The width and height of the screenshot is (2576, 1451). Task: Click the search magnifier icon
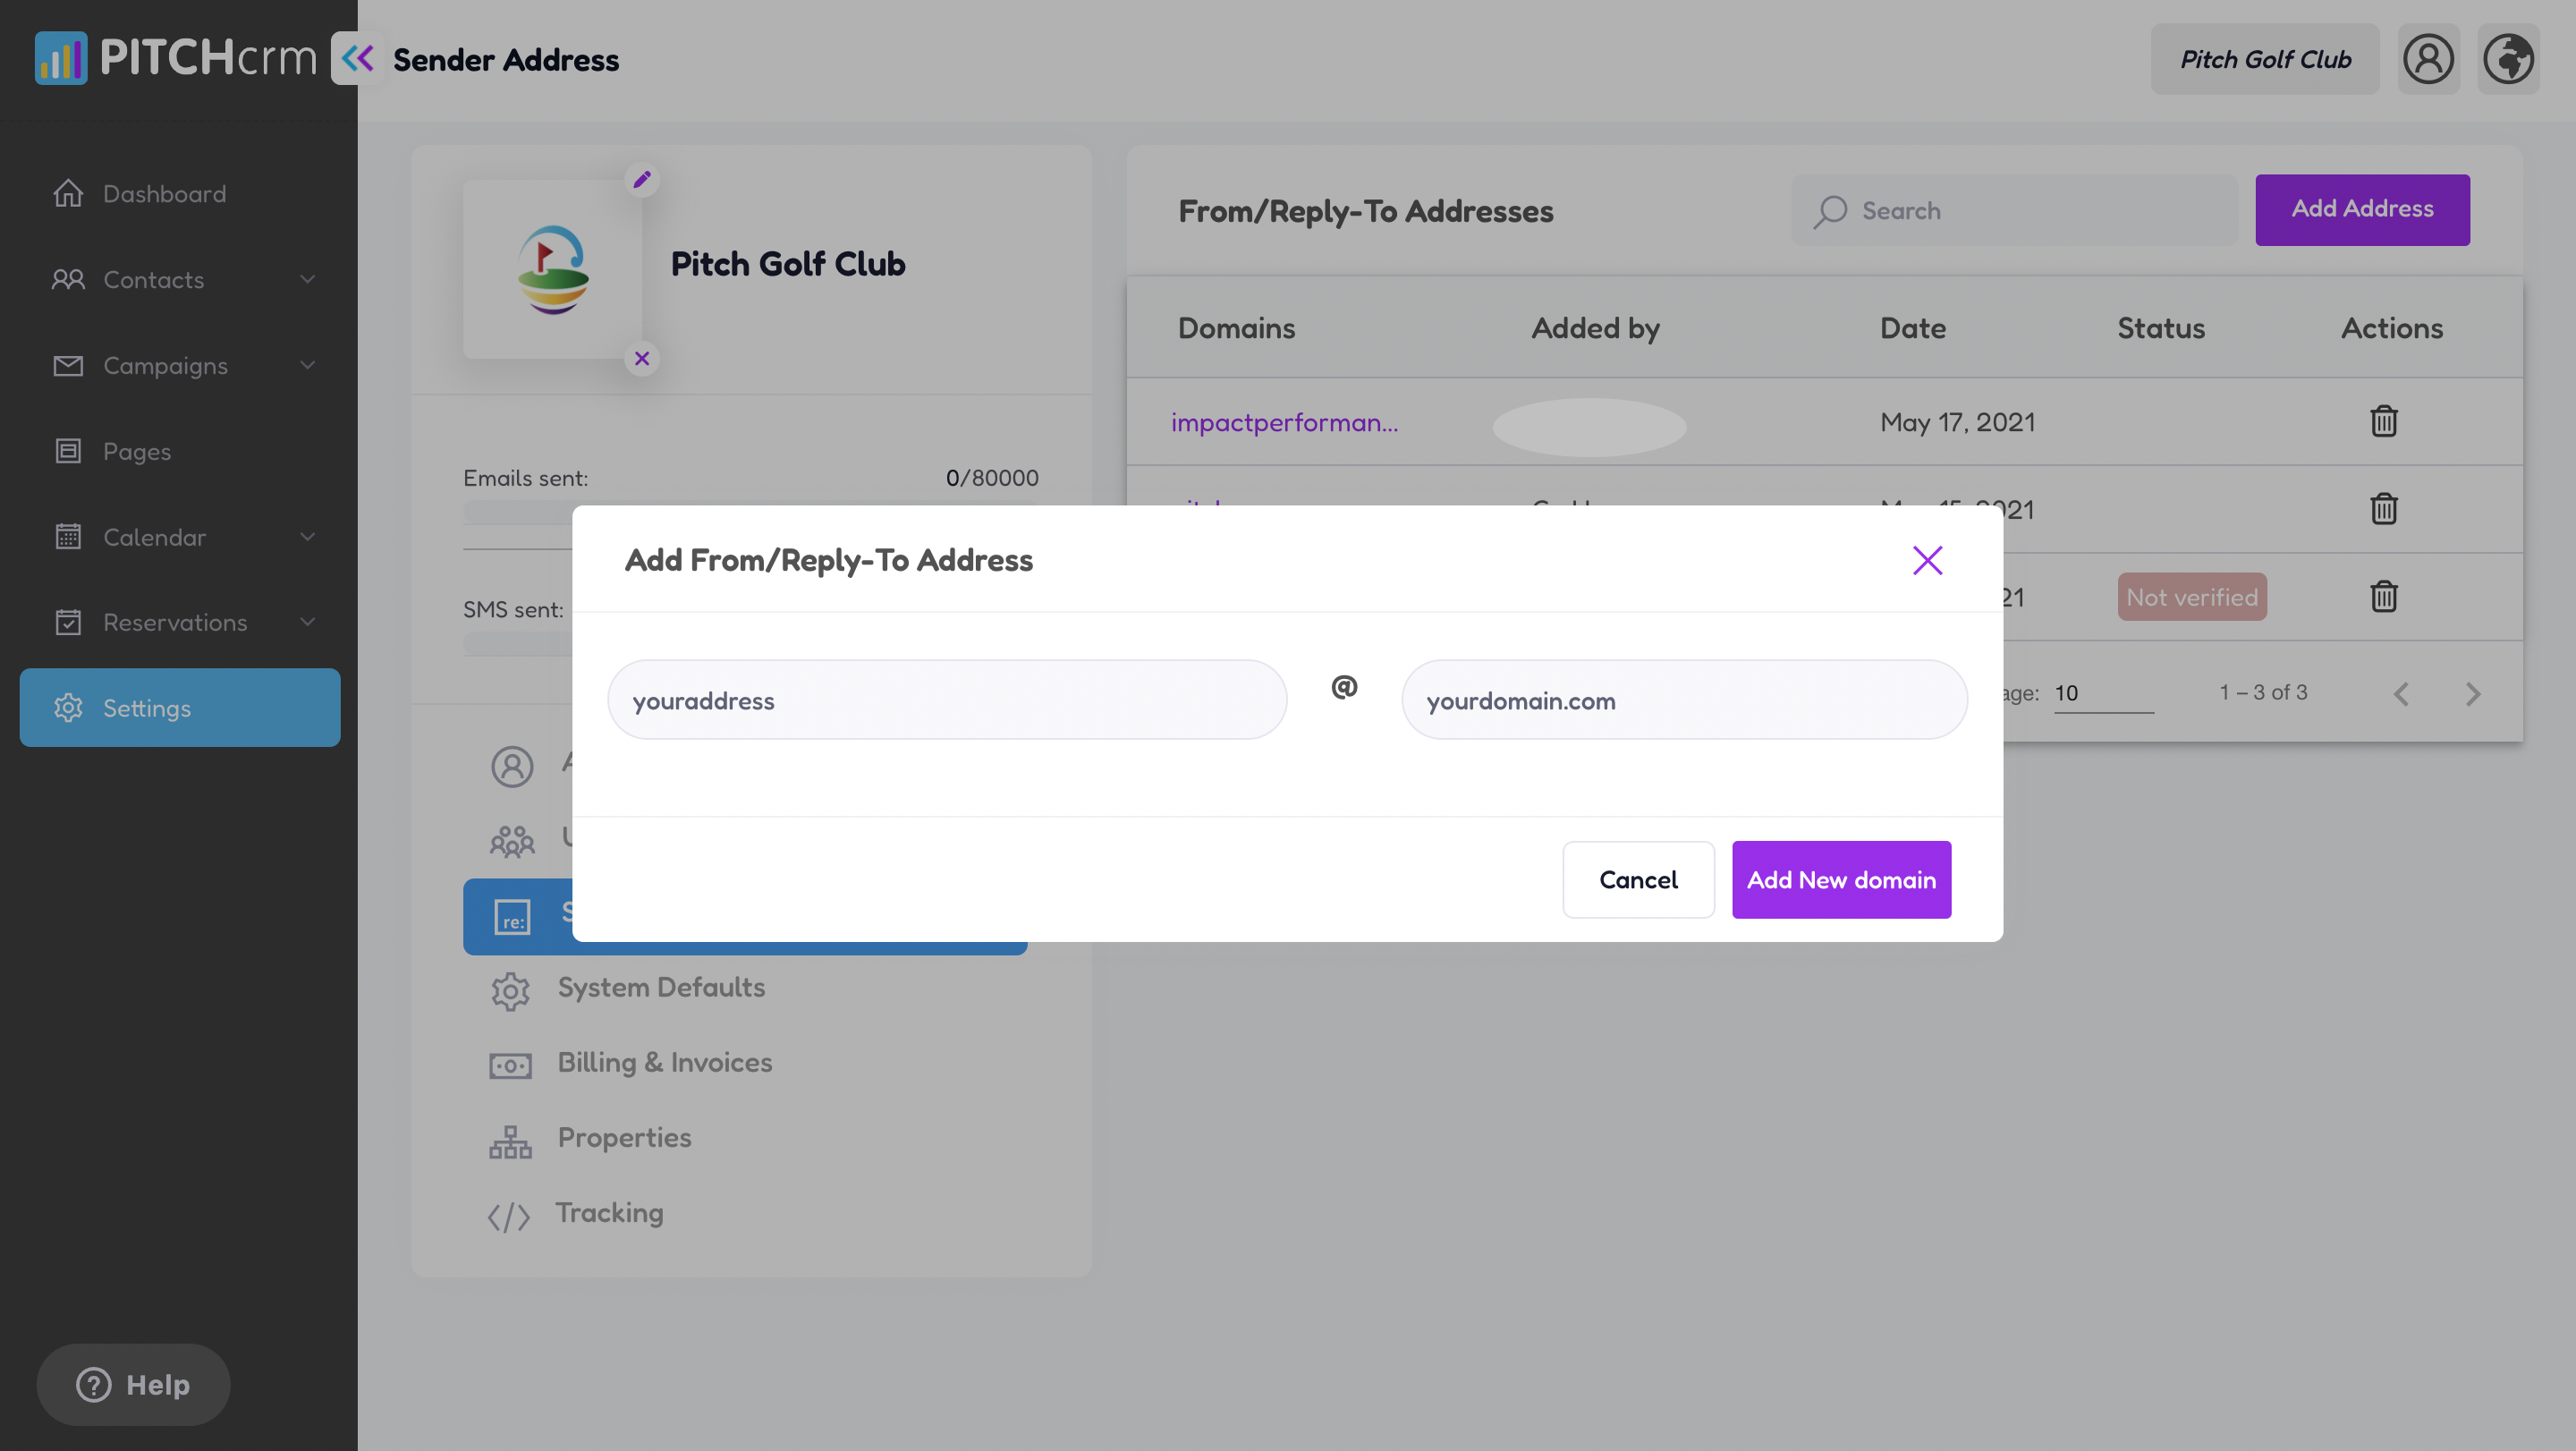point(1831,211)
